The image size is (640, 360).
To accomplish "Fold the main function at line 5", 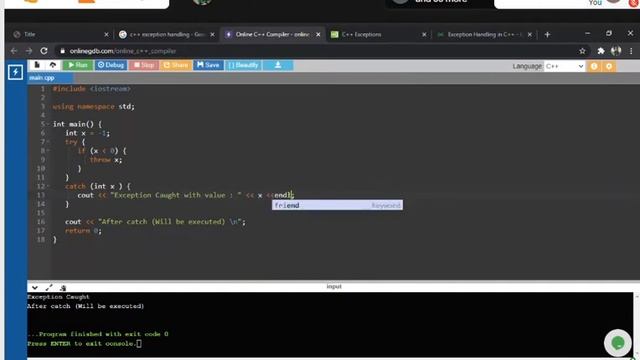I will [x=48, y=124].
